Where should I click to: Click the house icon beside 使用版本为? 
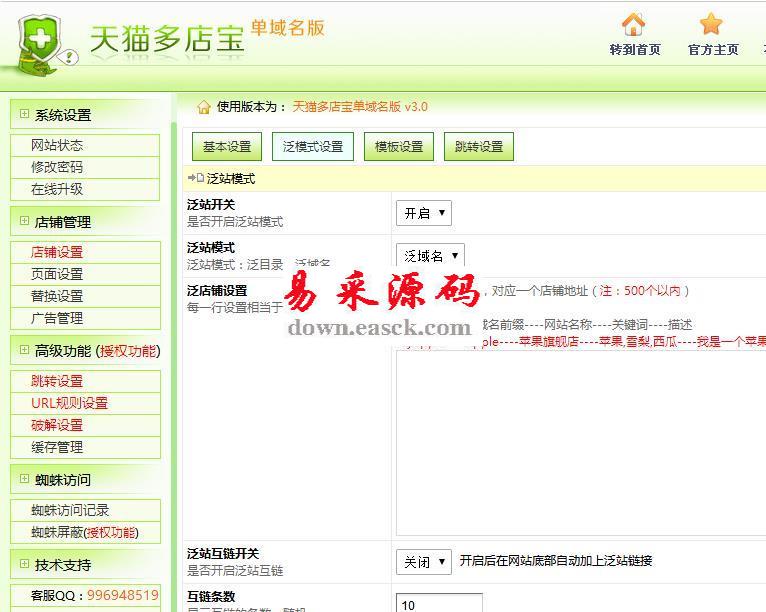click(204, 107)
